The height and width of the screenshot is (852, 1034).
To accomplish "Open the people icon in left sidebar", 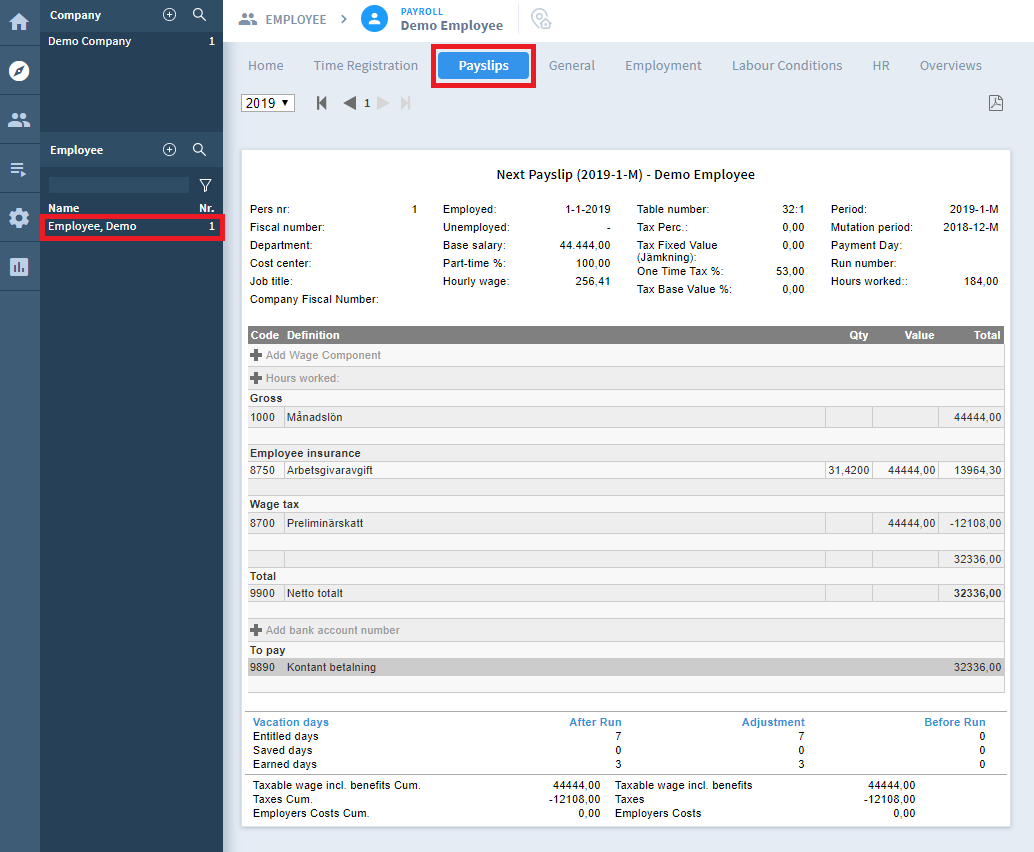I will coord(19,119).
